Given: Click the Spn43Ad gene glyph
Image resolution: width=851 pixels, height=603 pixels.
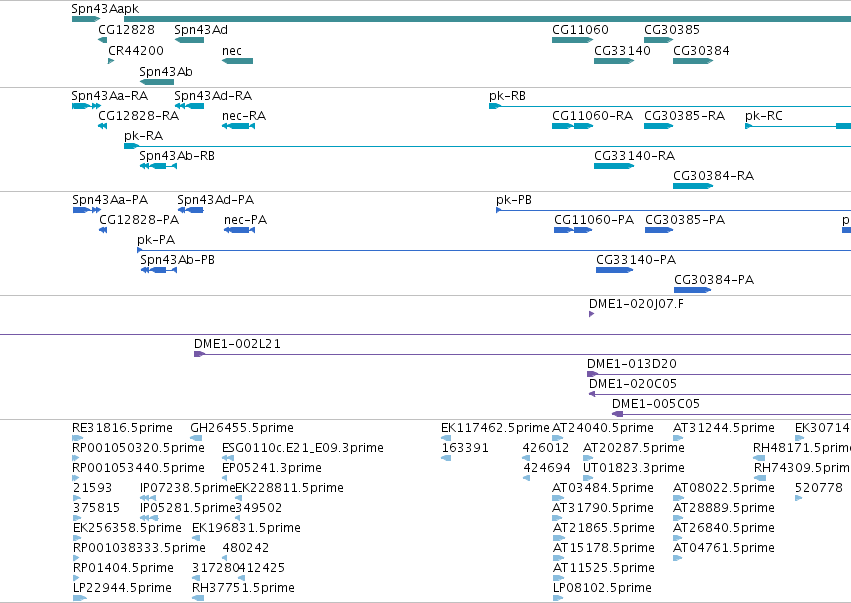Looking at the screenshot, I should pos(189,40).
